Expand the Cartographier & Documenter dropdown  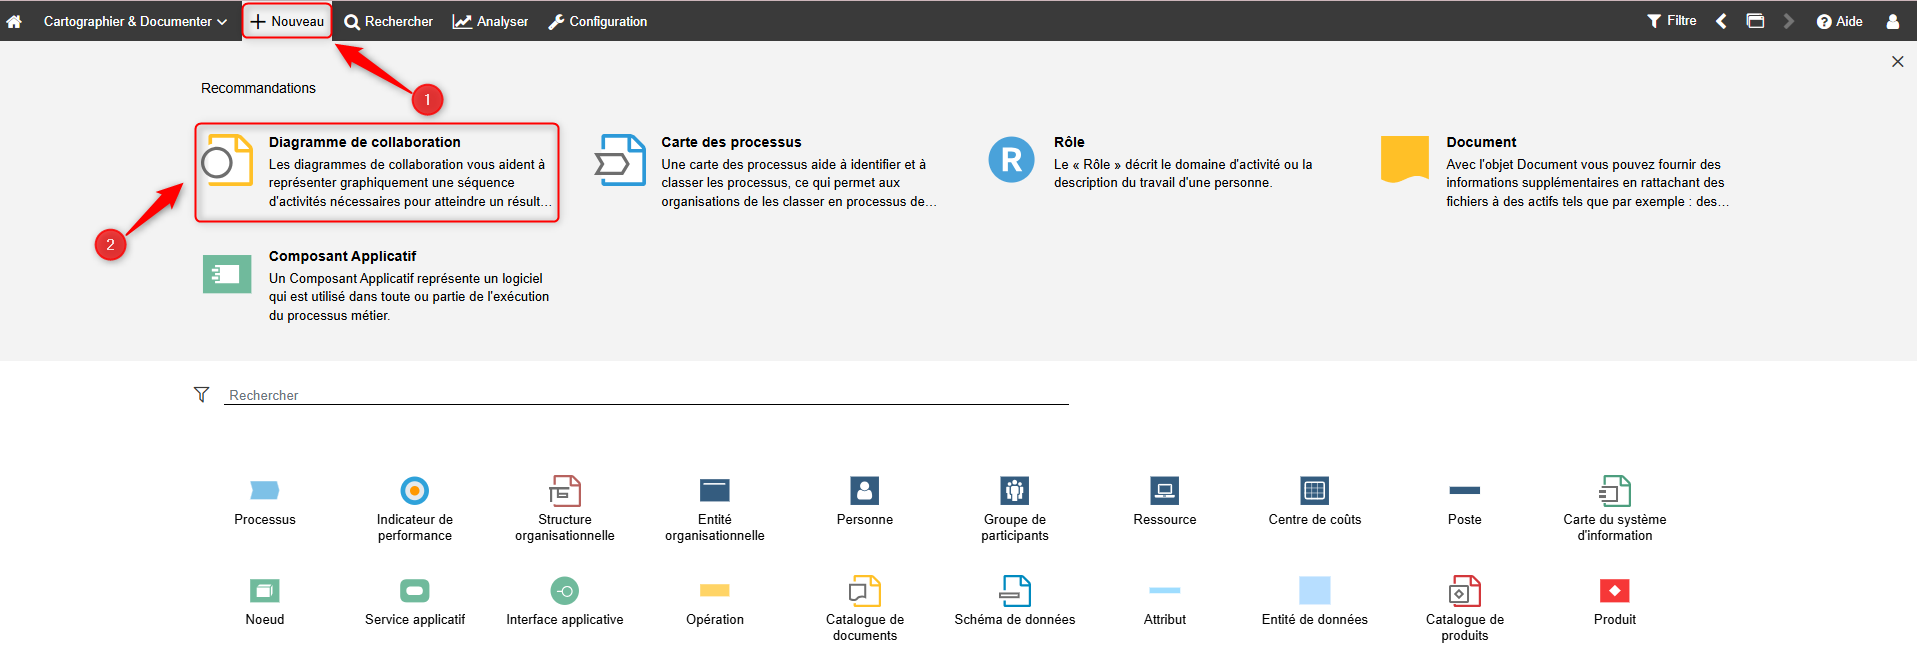click(134, 21)
